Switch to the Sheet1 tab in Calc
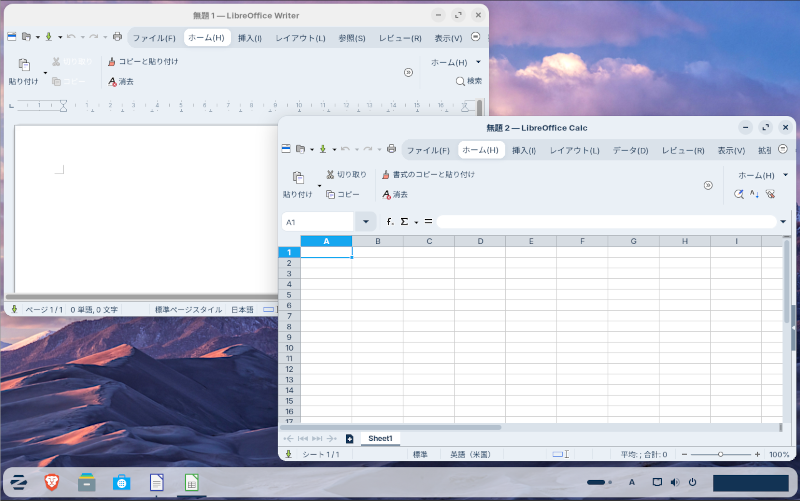This screenshot has height=501, width=800. point(380,438)
